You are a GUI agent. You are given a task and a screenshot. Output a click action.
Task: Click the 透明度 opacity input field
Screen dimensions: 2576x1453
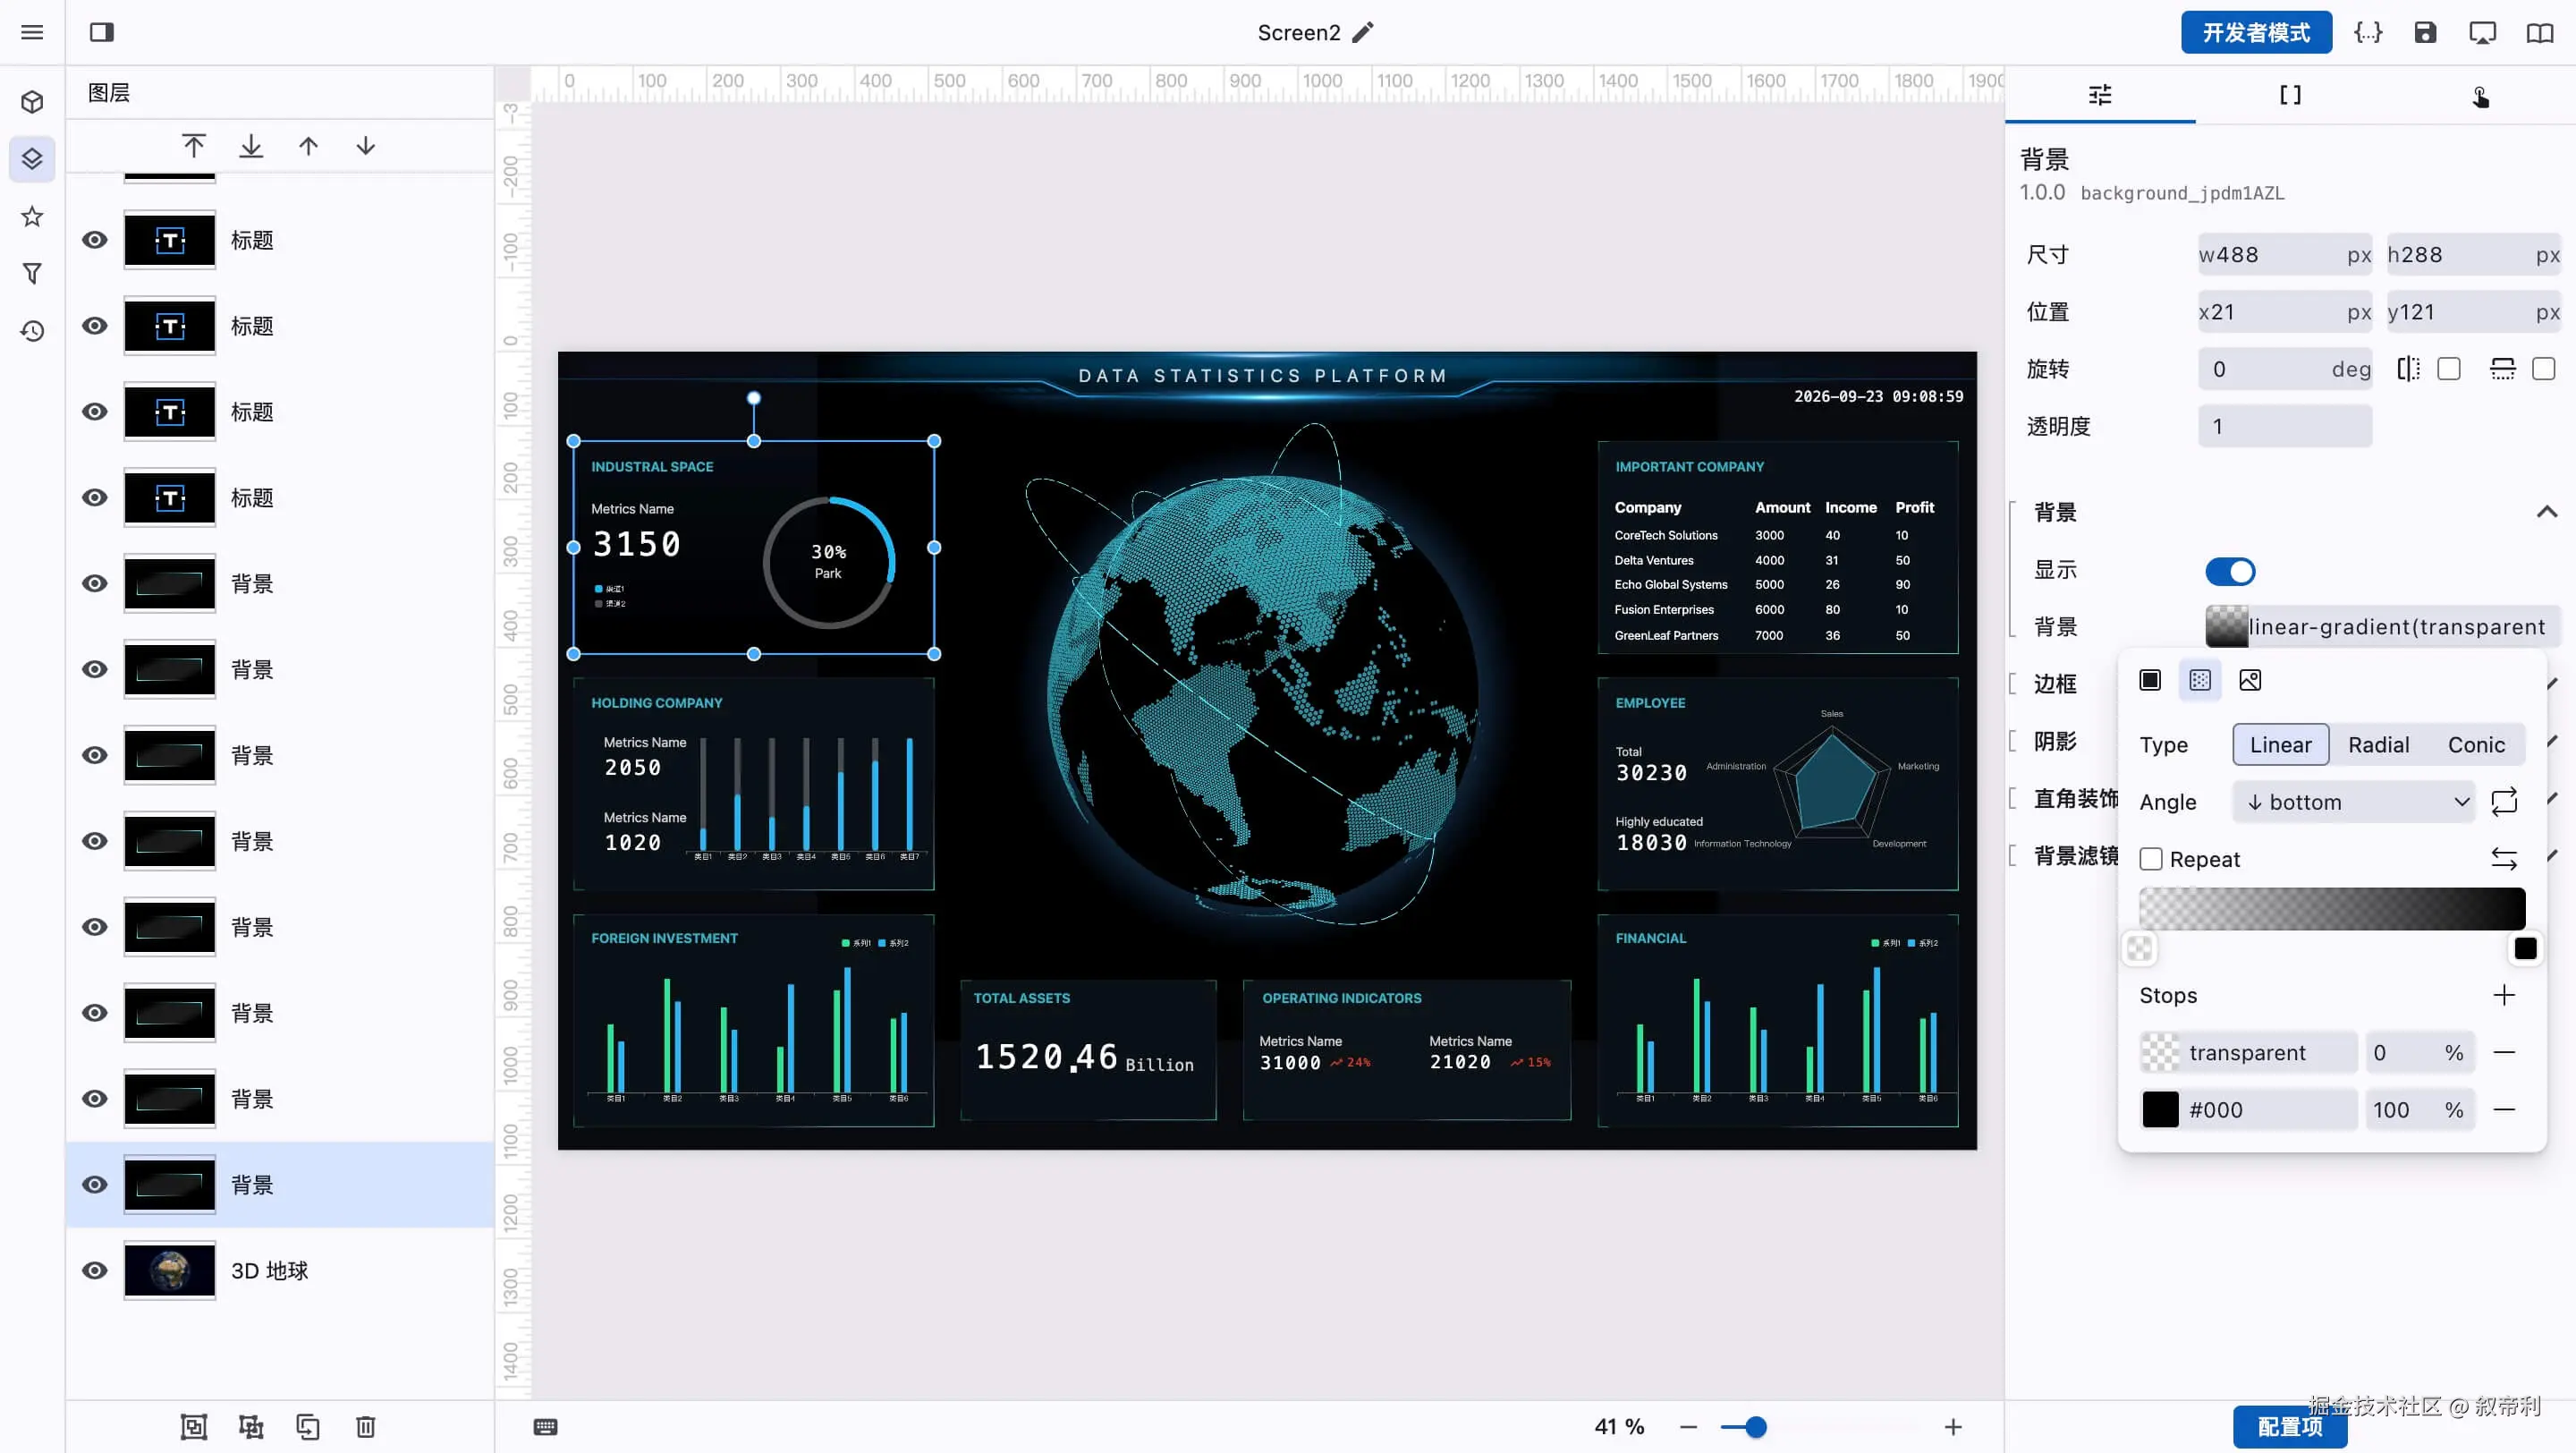pyautogui.click(x=2285, y=426)
